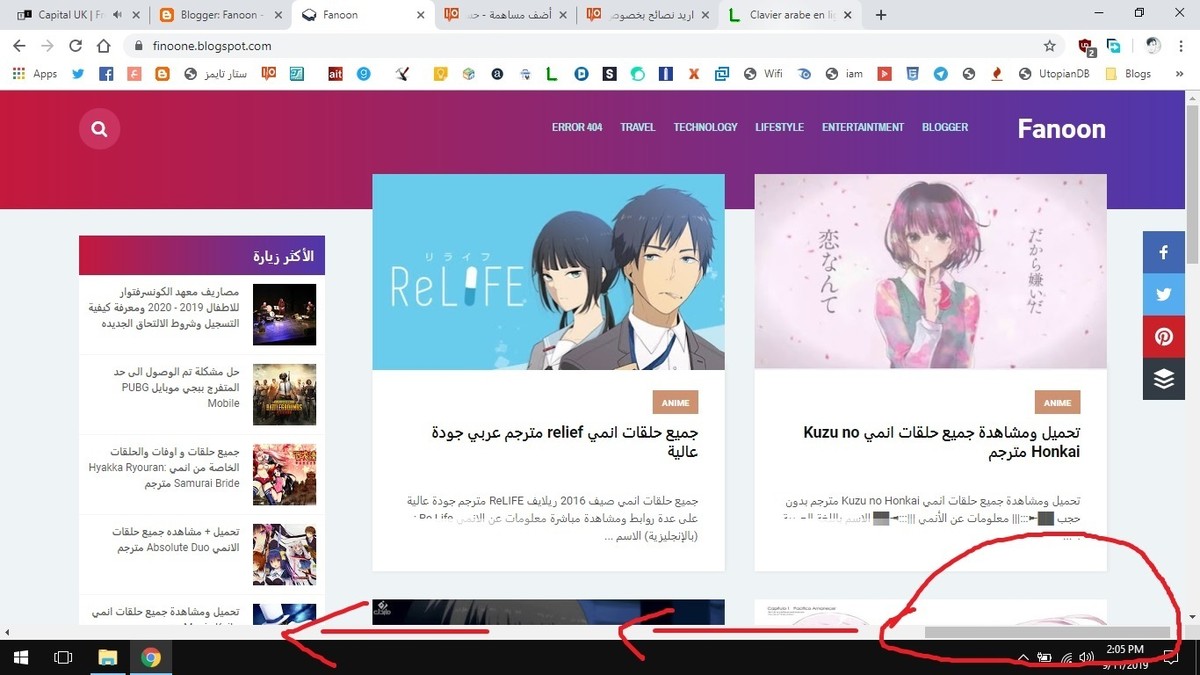Open post title 'جميع حلقات انمي relief'
The width and height of the screenshot is (1200, 675).
click(x=564, y=443)
